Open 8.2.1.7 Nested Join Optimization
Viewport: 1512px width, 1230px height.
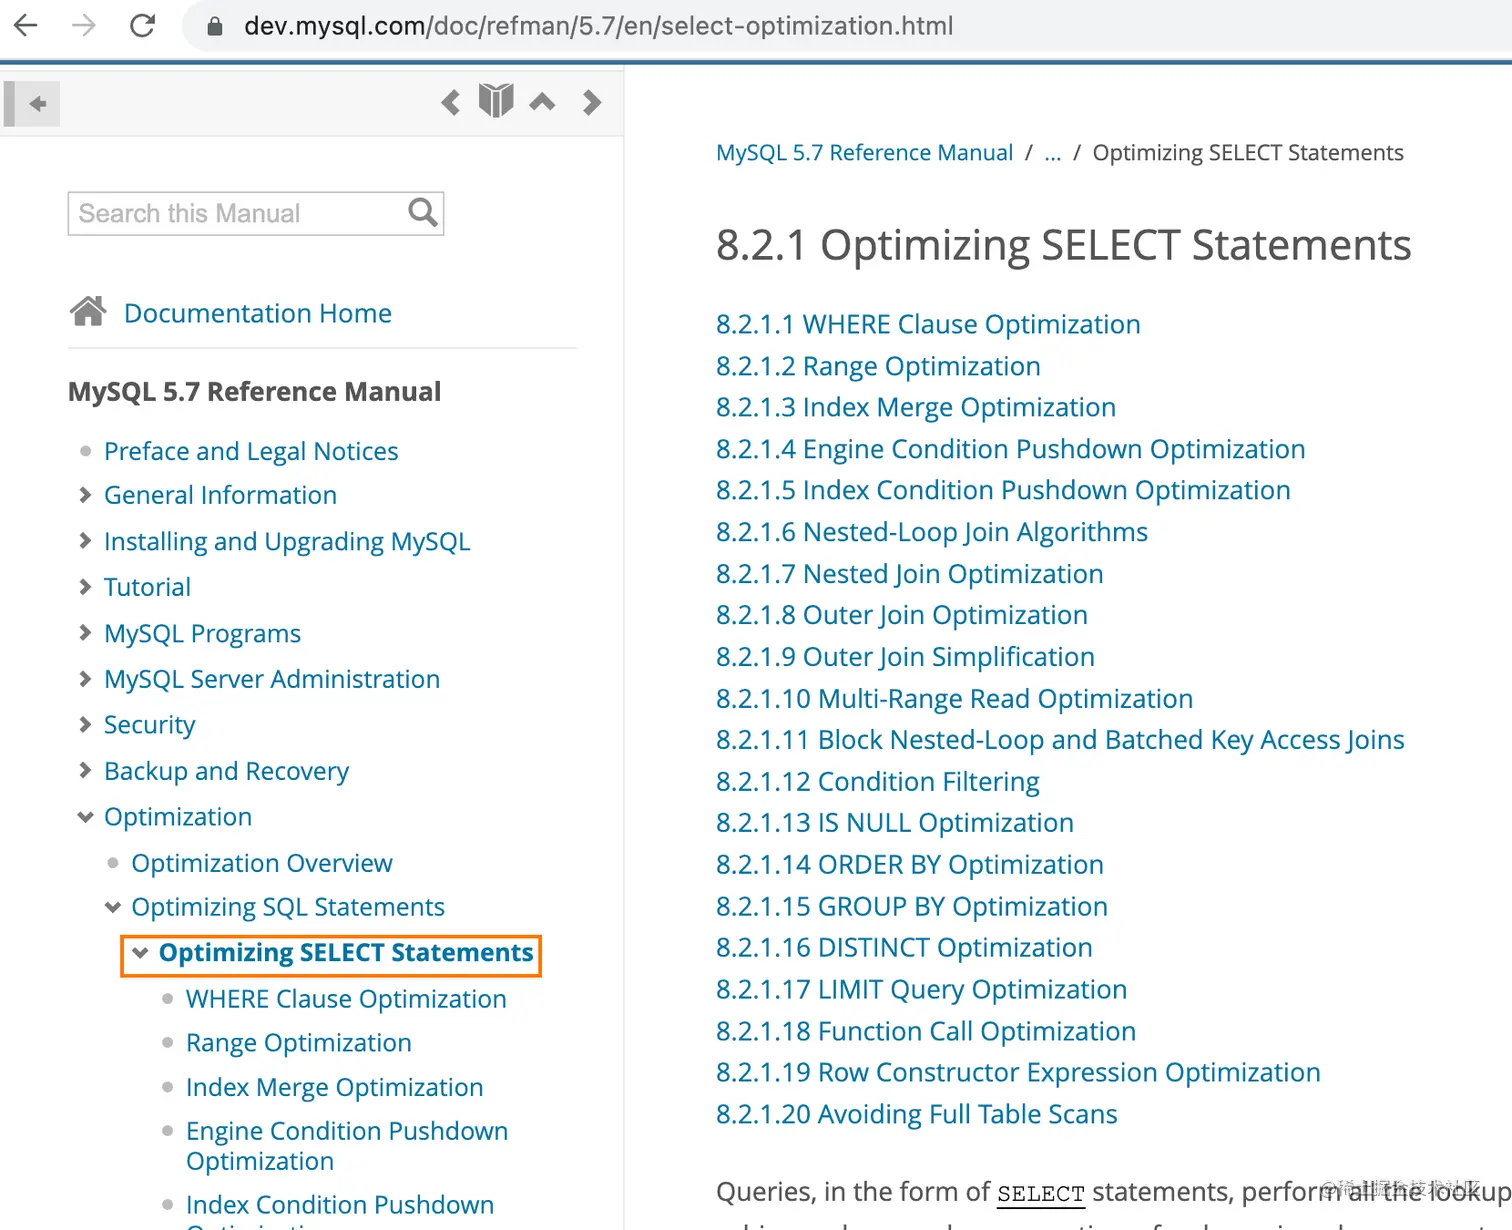click(910, 575)
